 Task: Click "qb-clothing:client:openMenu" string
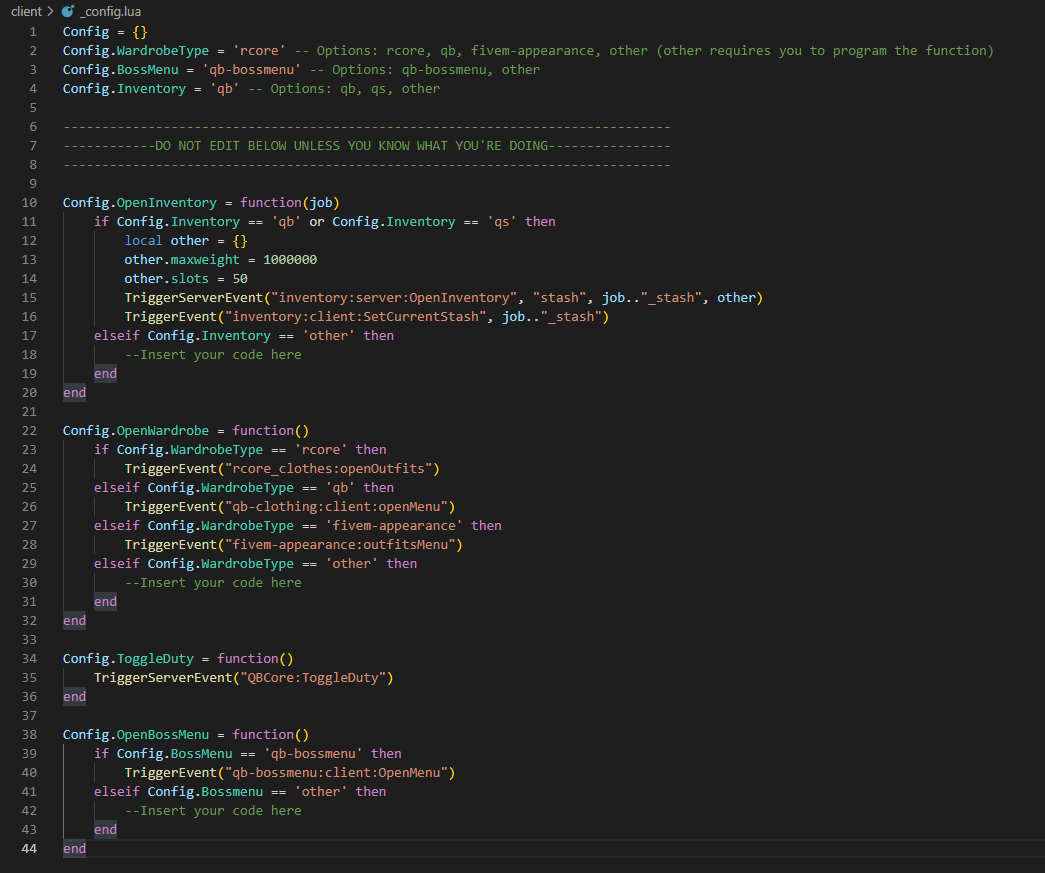pyautogui.click(x=336, y=506)
